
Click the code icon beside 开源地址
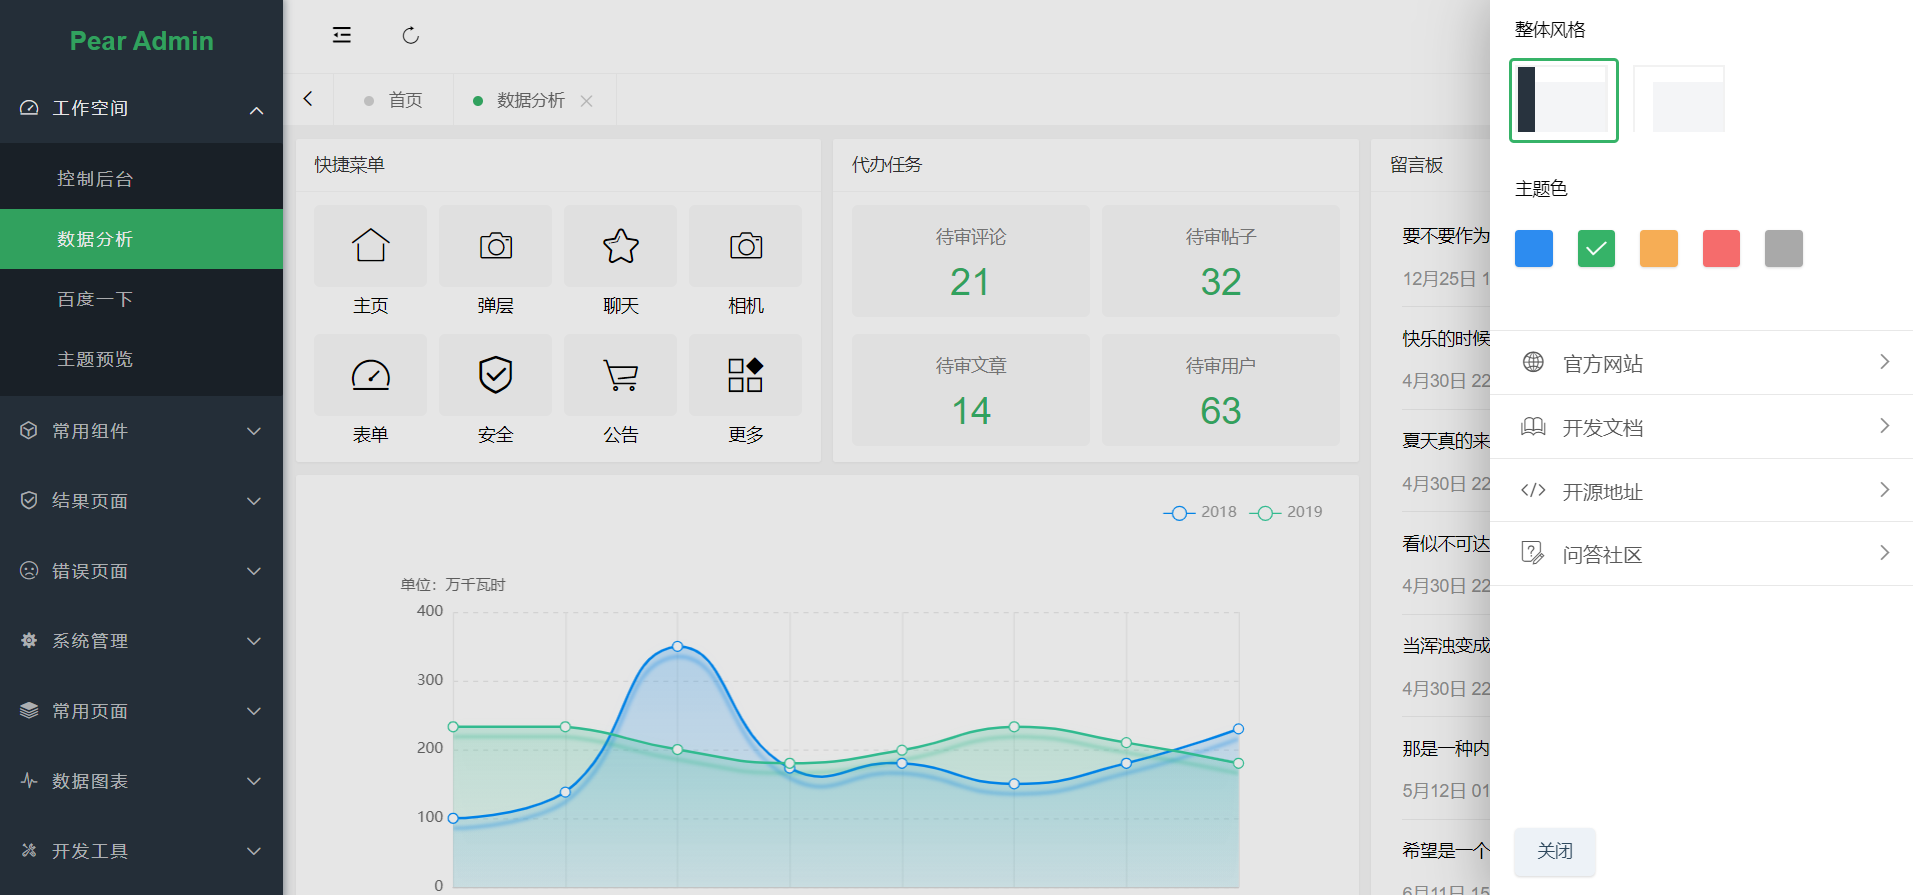coord(1533,490)
